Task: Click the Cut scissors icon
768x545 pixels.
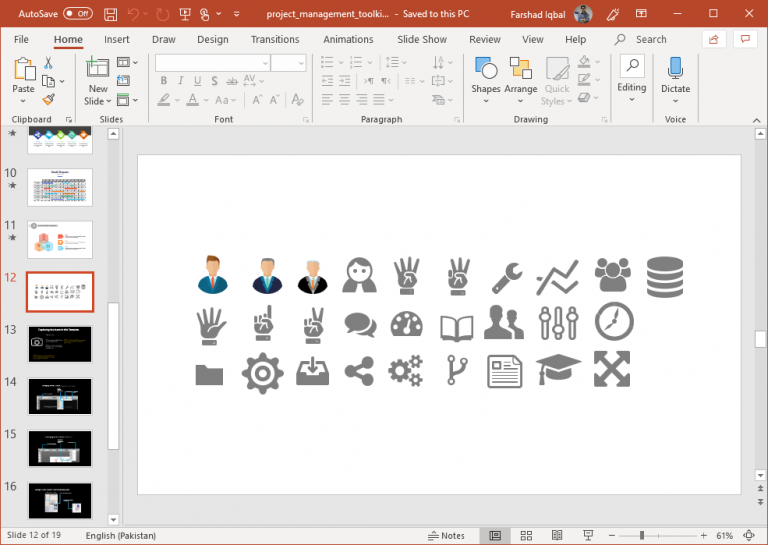Action: tap(48, 63)
